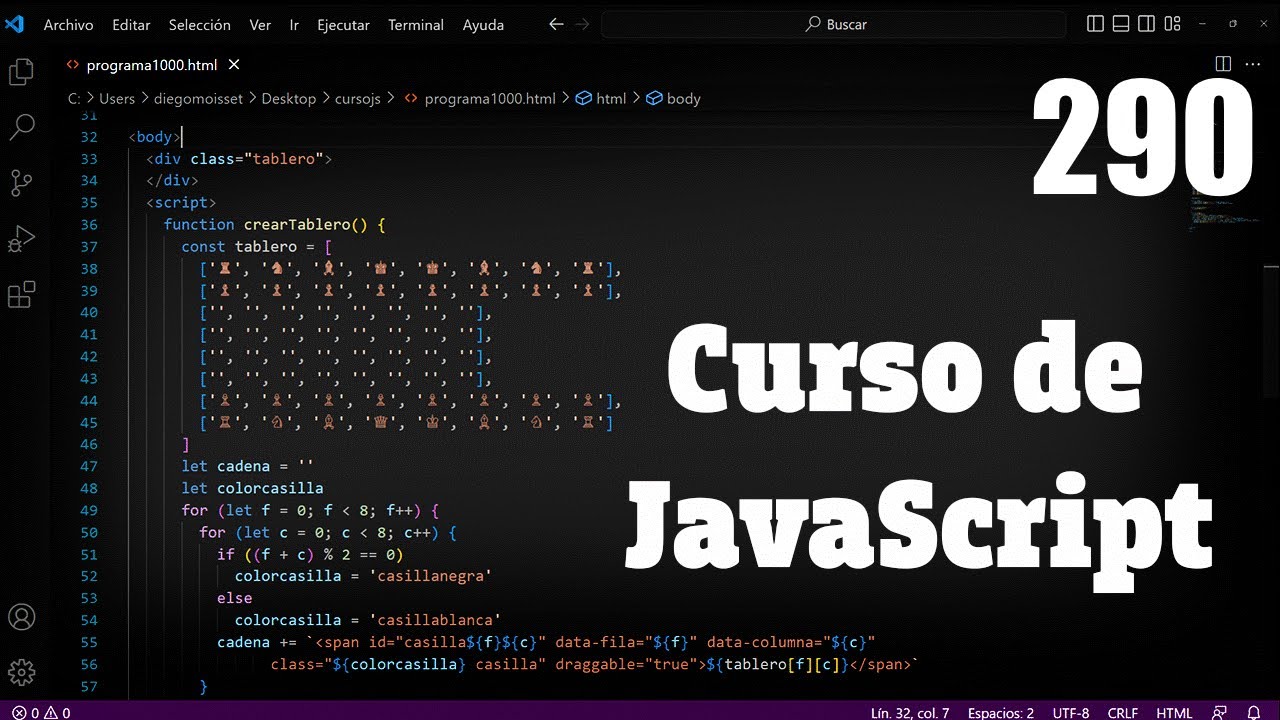The width and height of the screenshot is (1280, 720).
Task: Open the Accounts menu icon
Action: point(21,617)
